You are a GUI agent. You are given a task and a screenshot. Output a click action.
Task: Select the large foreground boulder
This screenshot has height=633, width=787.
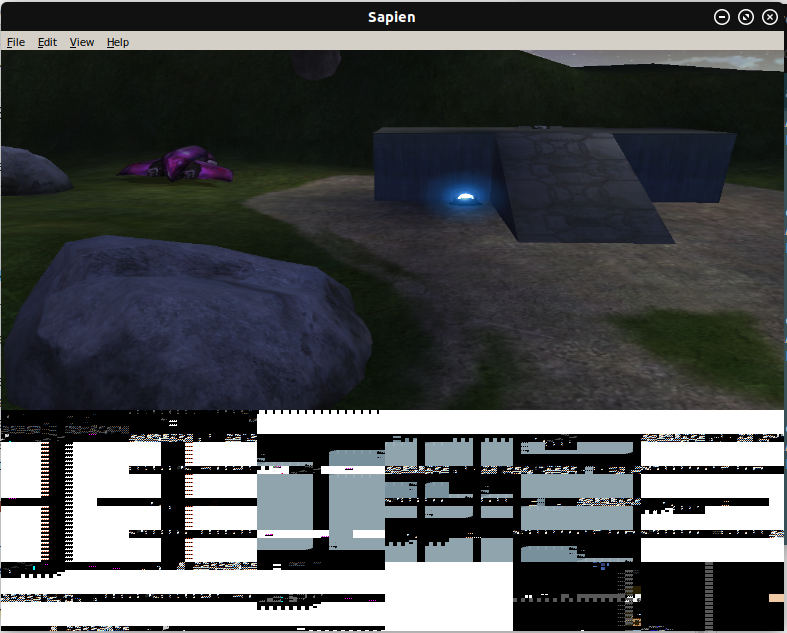pyautogui.click(x=188, y=322)
